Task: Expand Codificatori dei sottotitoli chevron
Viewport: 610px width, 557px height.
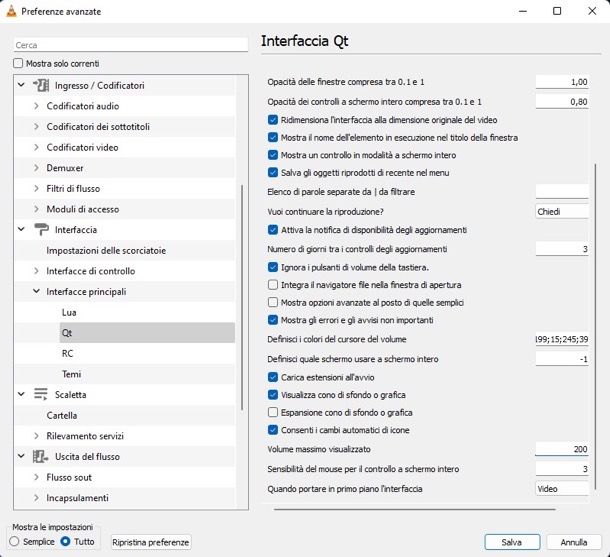Action: click(36, 126)
